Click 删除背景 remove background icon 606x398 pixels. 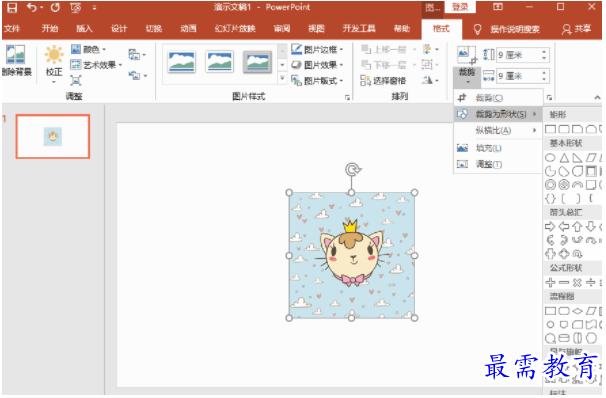[x=16, y=60]
